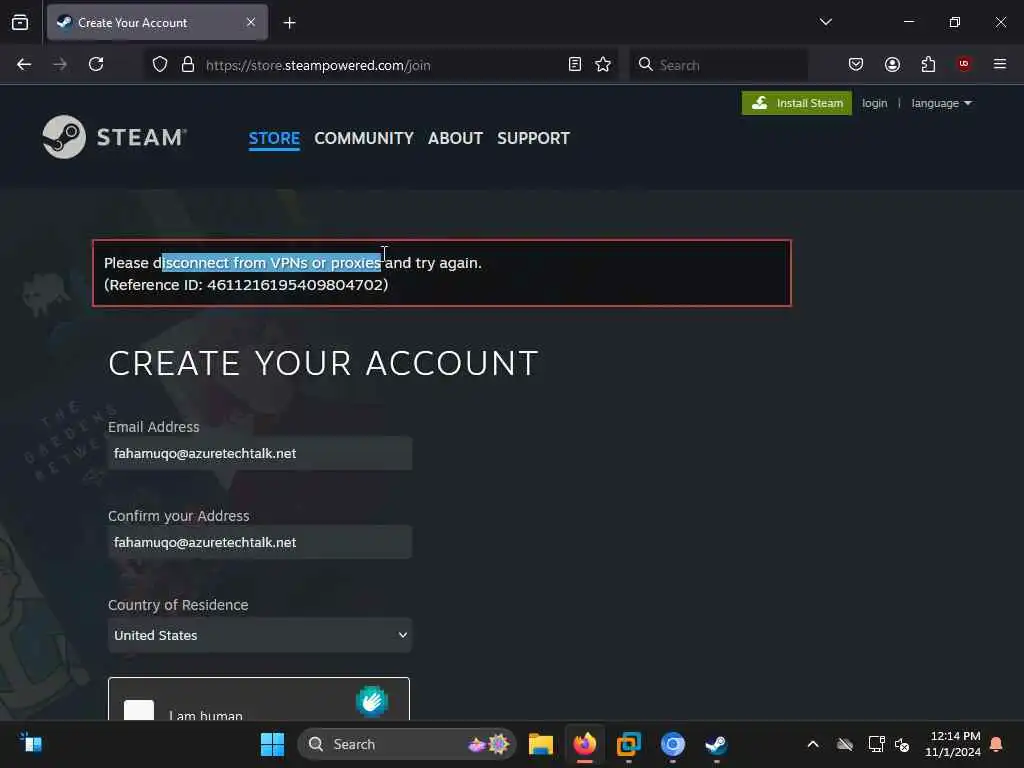The height and width of the screenshot is (768, 1024).
Task: Open the clock showing 12:14 PM
Action: coord(953,744)
